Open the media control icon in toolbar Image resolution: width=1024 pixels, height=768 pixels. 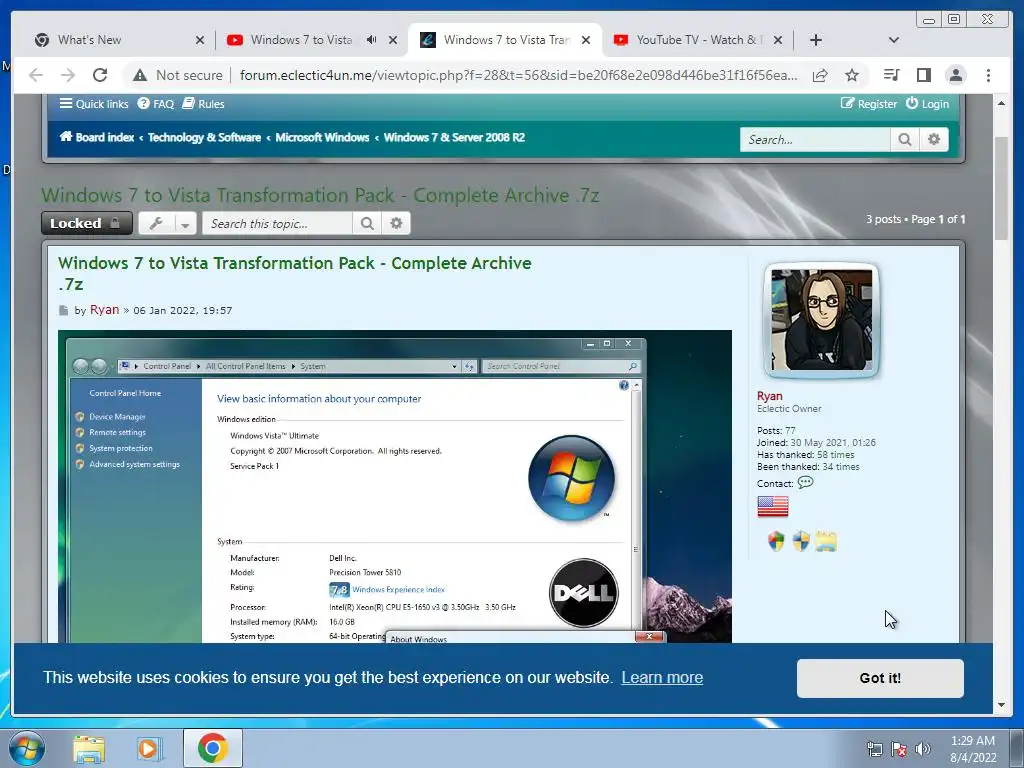coord(891,75)
